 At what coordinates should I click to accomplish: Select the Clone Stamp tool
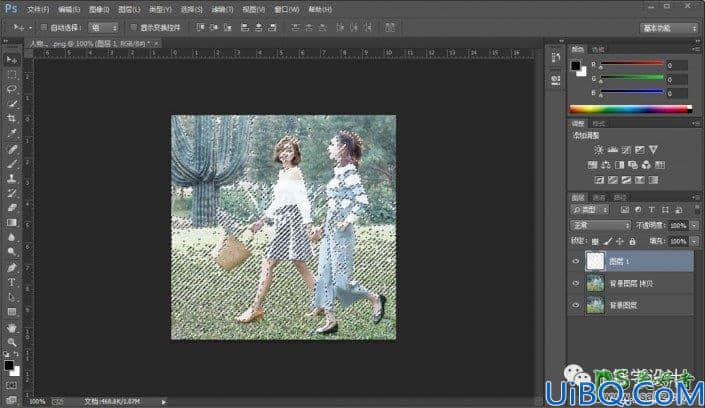click(12, 179)
